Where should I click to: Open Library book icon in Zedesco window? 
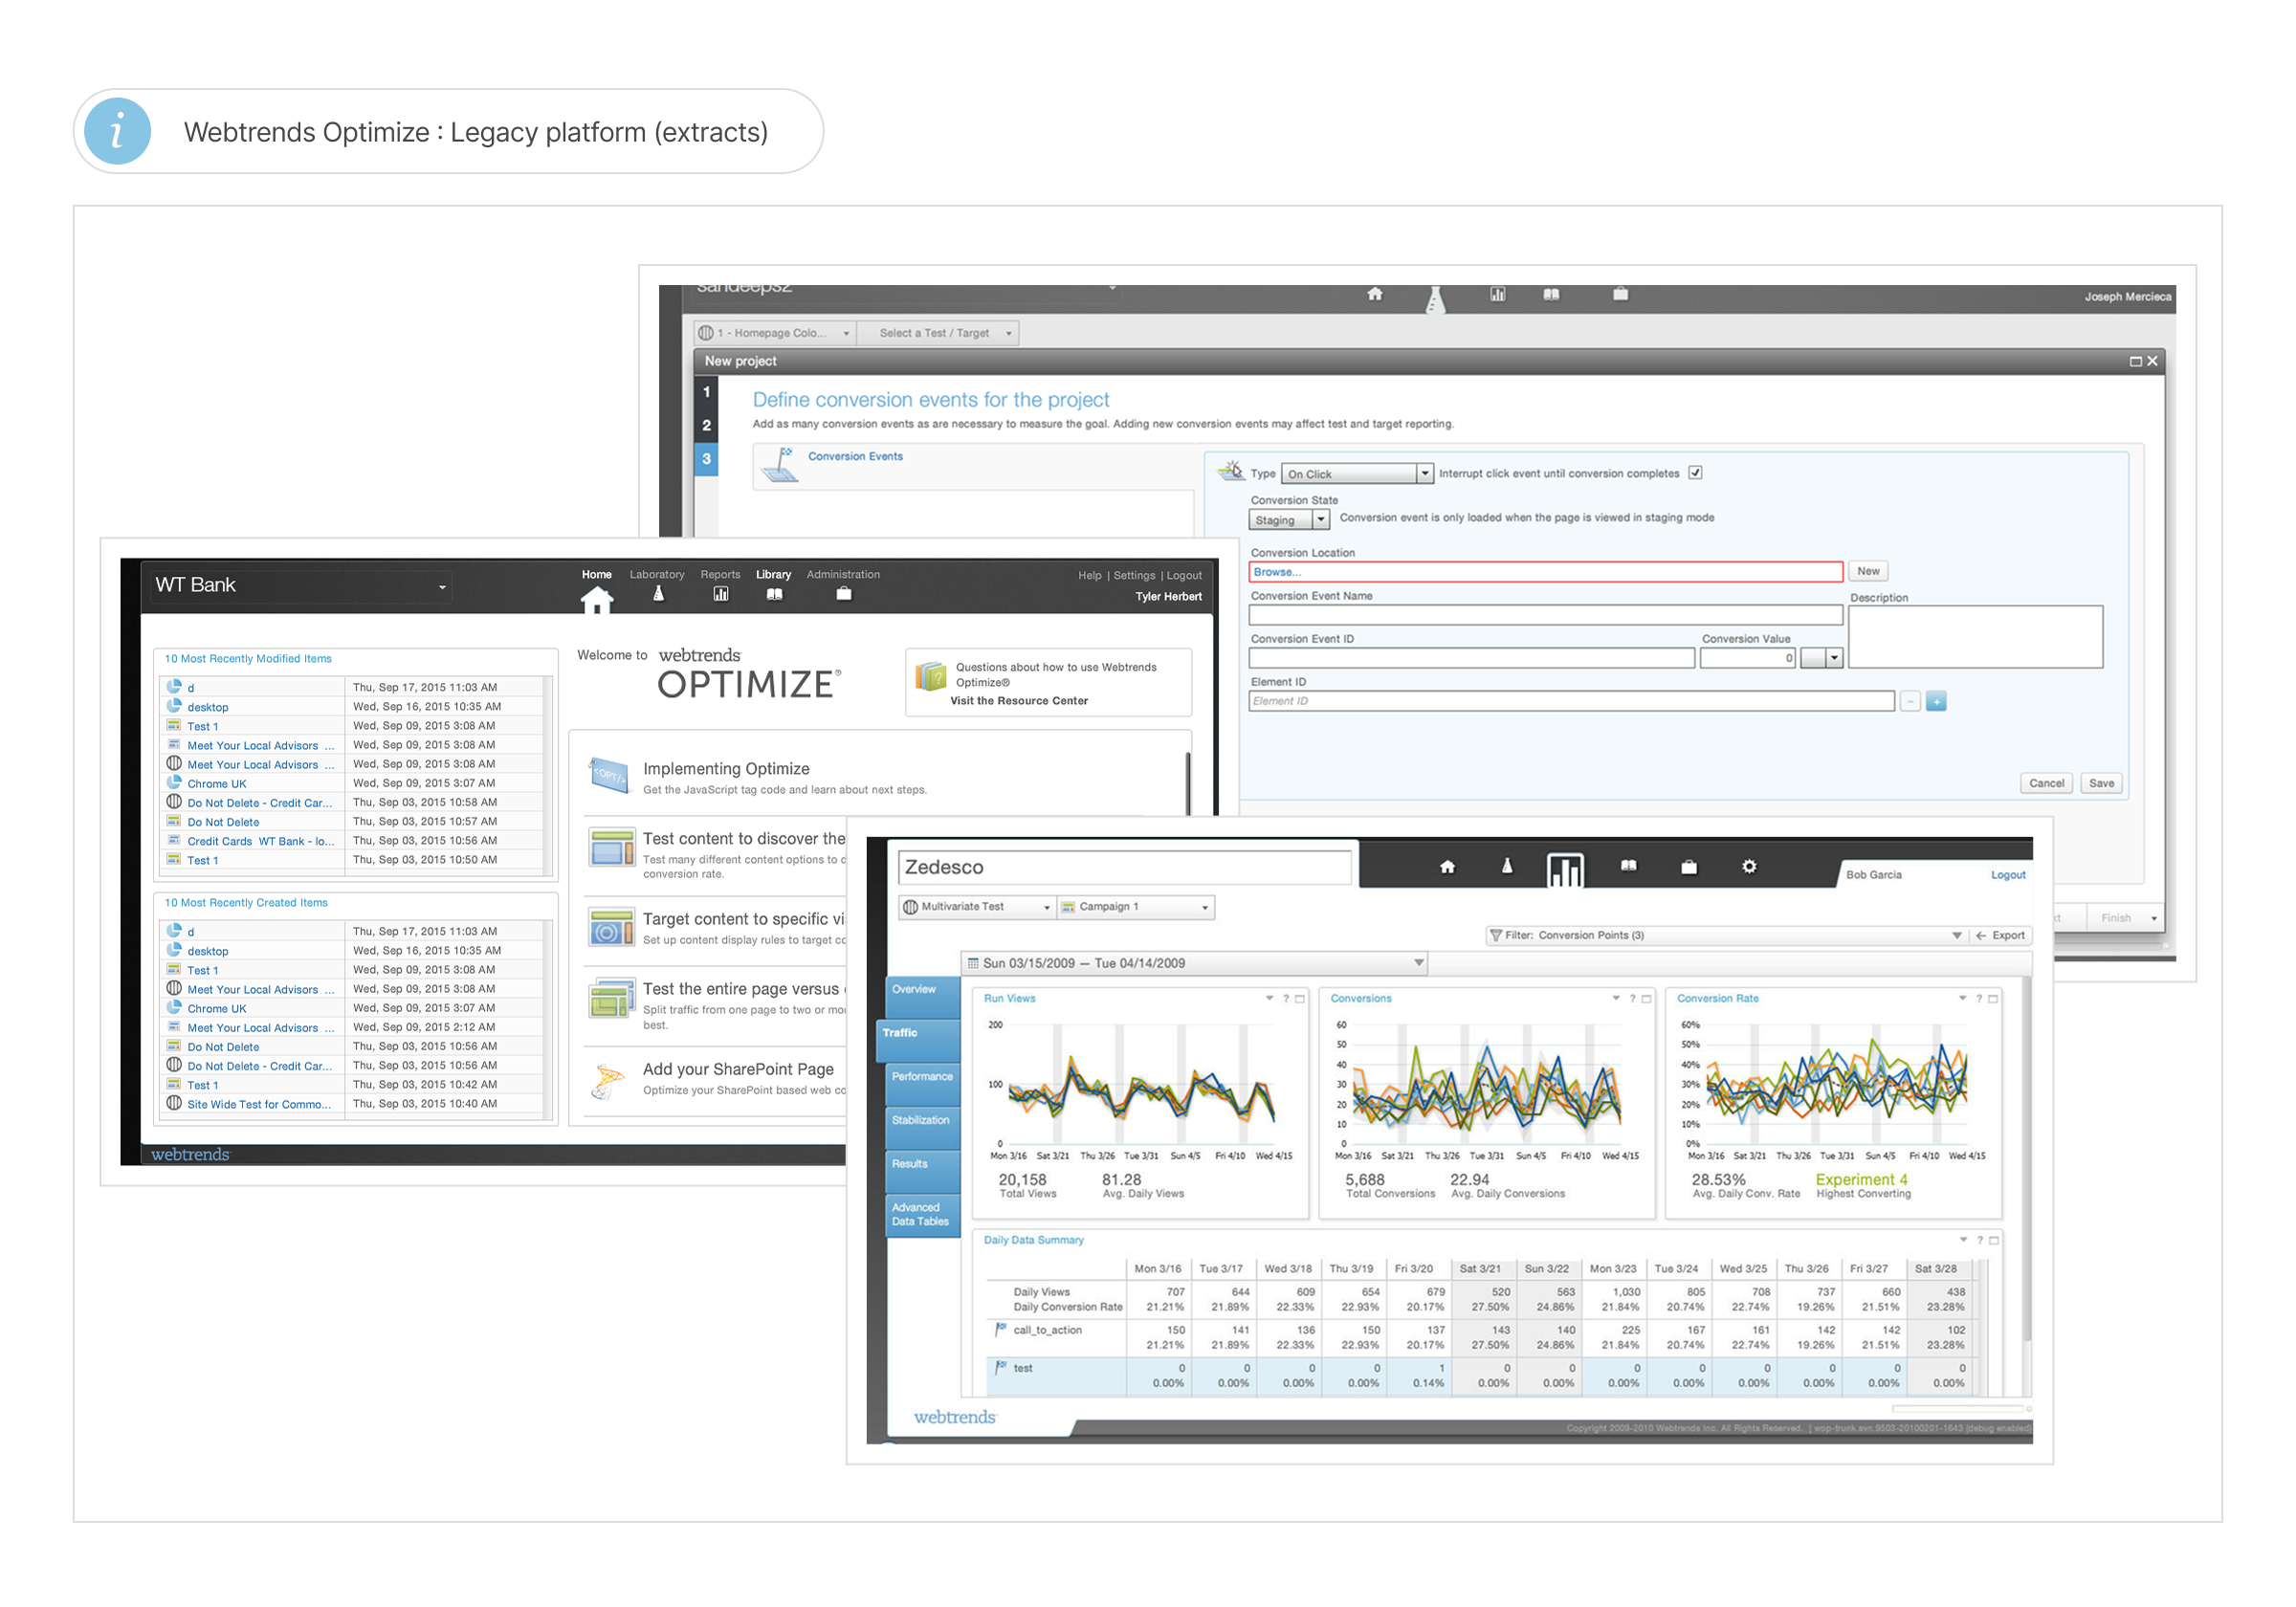(x=1628, y=866)
